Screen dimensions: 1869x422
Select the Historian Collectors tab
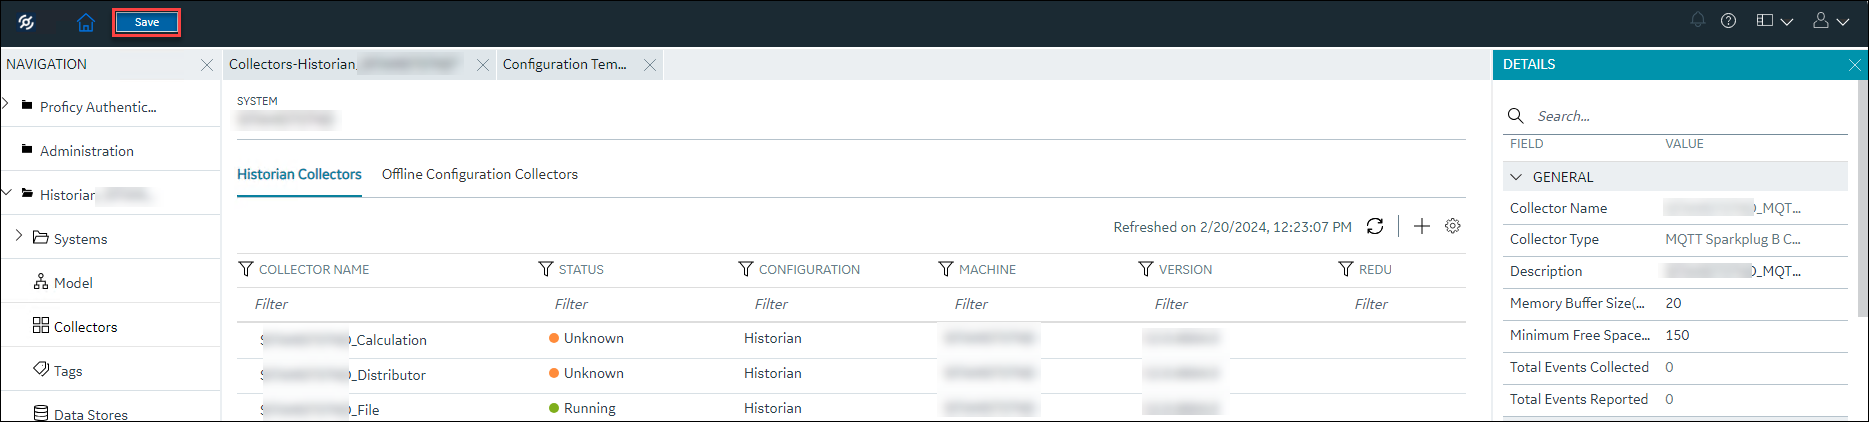299,174
